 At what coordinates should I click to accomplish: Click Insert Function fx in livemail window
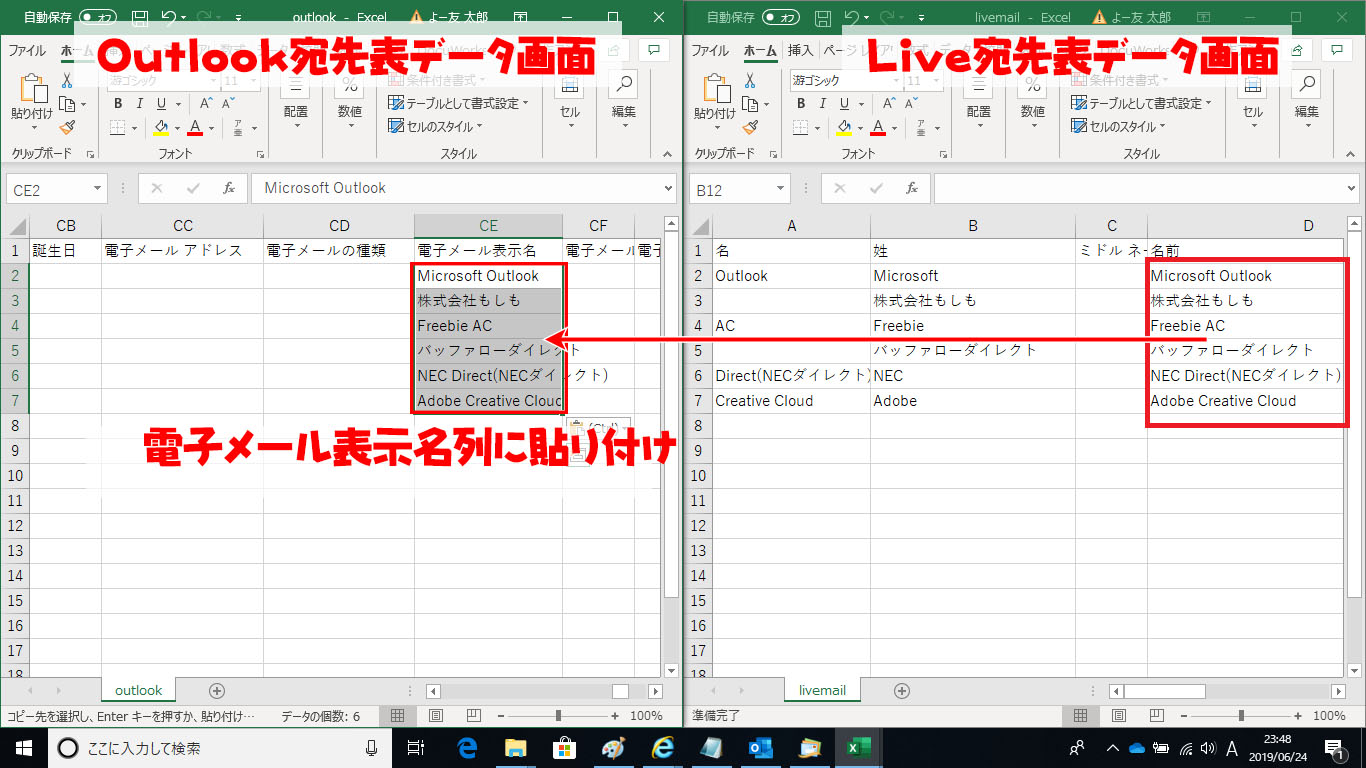click(x=912, y=188)
